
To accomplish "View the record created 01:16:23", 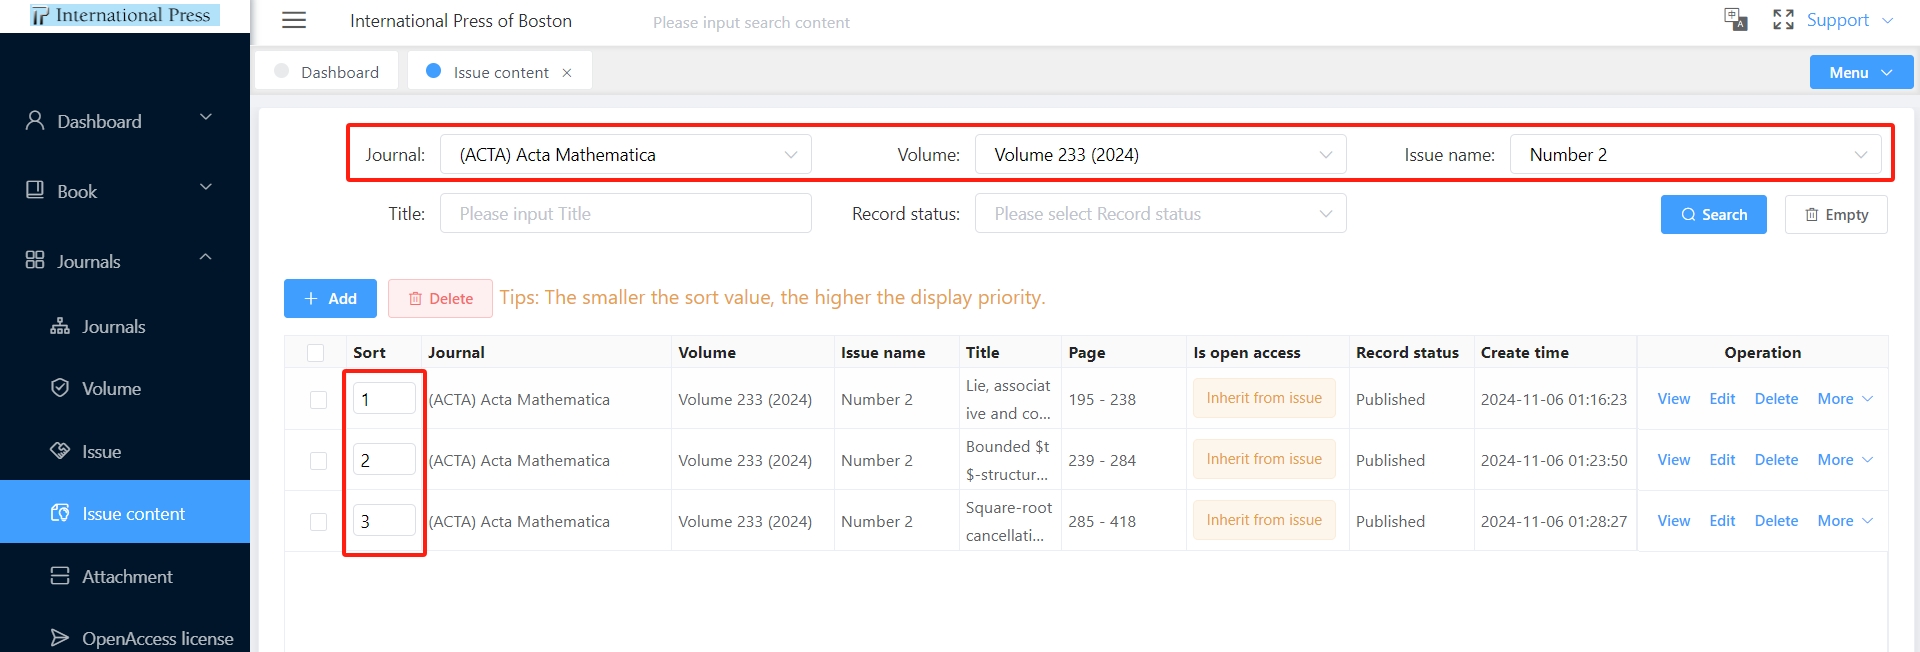I will pos(1673,399).
